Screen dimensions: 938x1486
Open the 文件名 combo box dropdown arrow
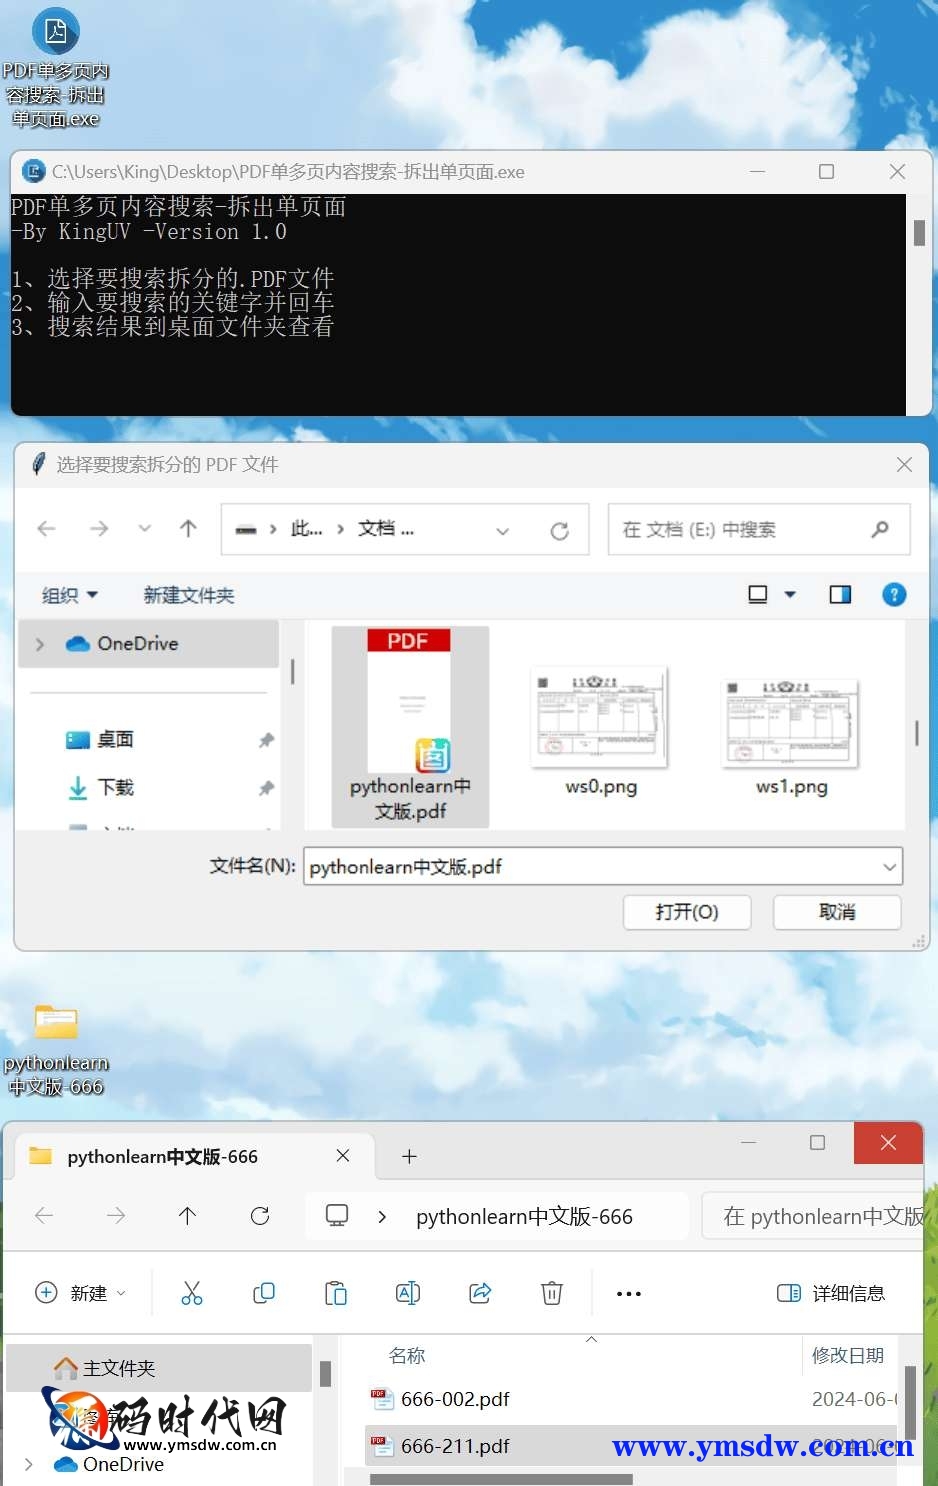[x=889, y=867]
